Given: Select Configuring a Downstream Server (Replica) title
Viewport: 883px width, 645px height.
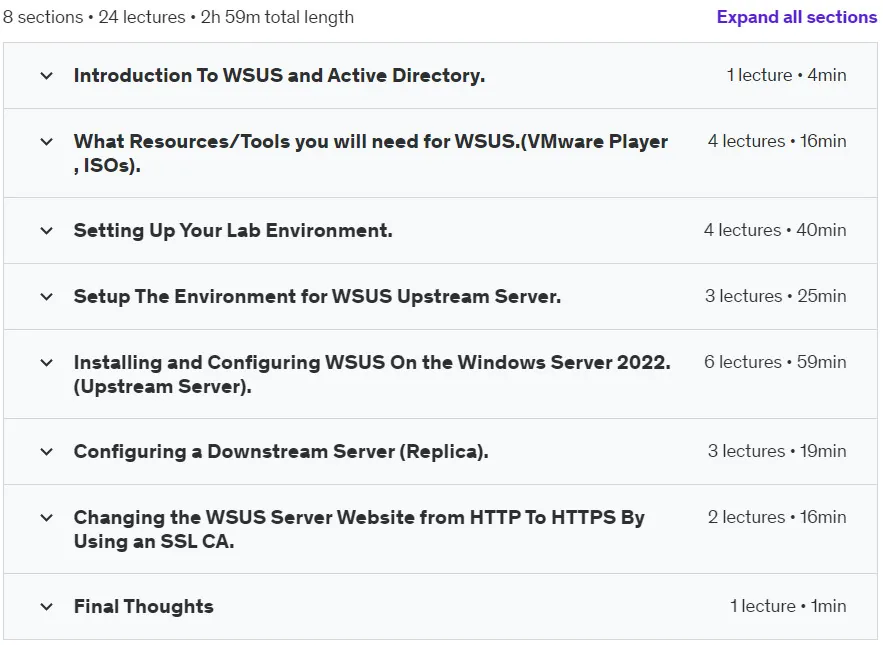Looking at the screenshot, I should [281, 452].
